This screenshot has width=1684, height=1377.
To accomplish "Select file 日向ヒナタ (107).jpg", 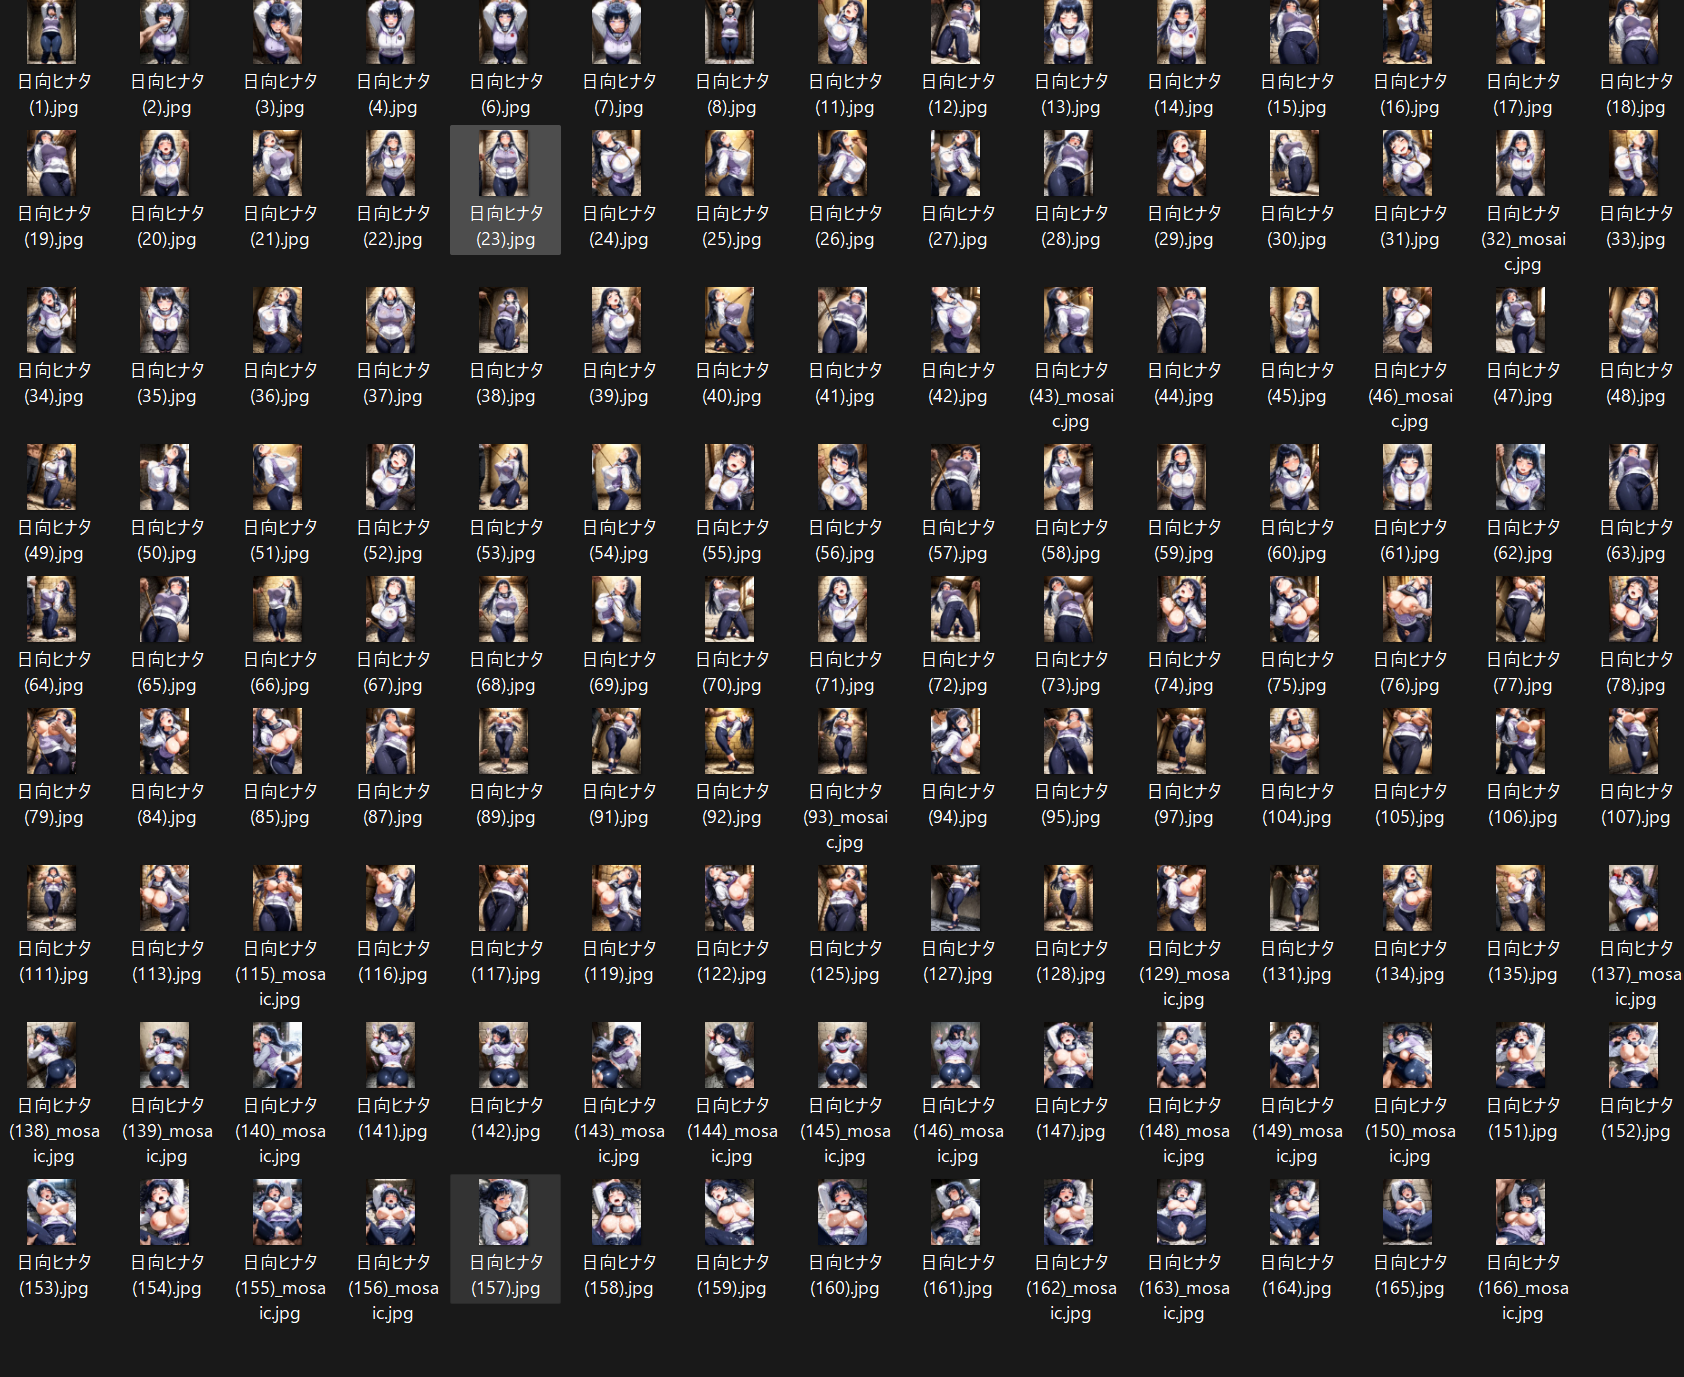I will click(1635, 768).
